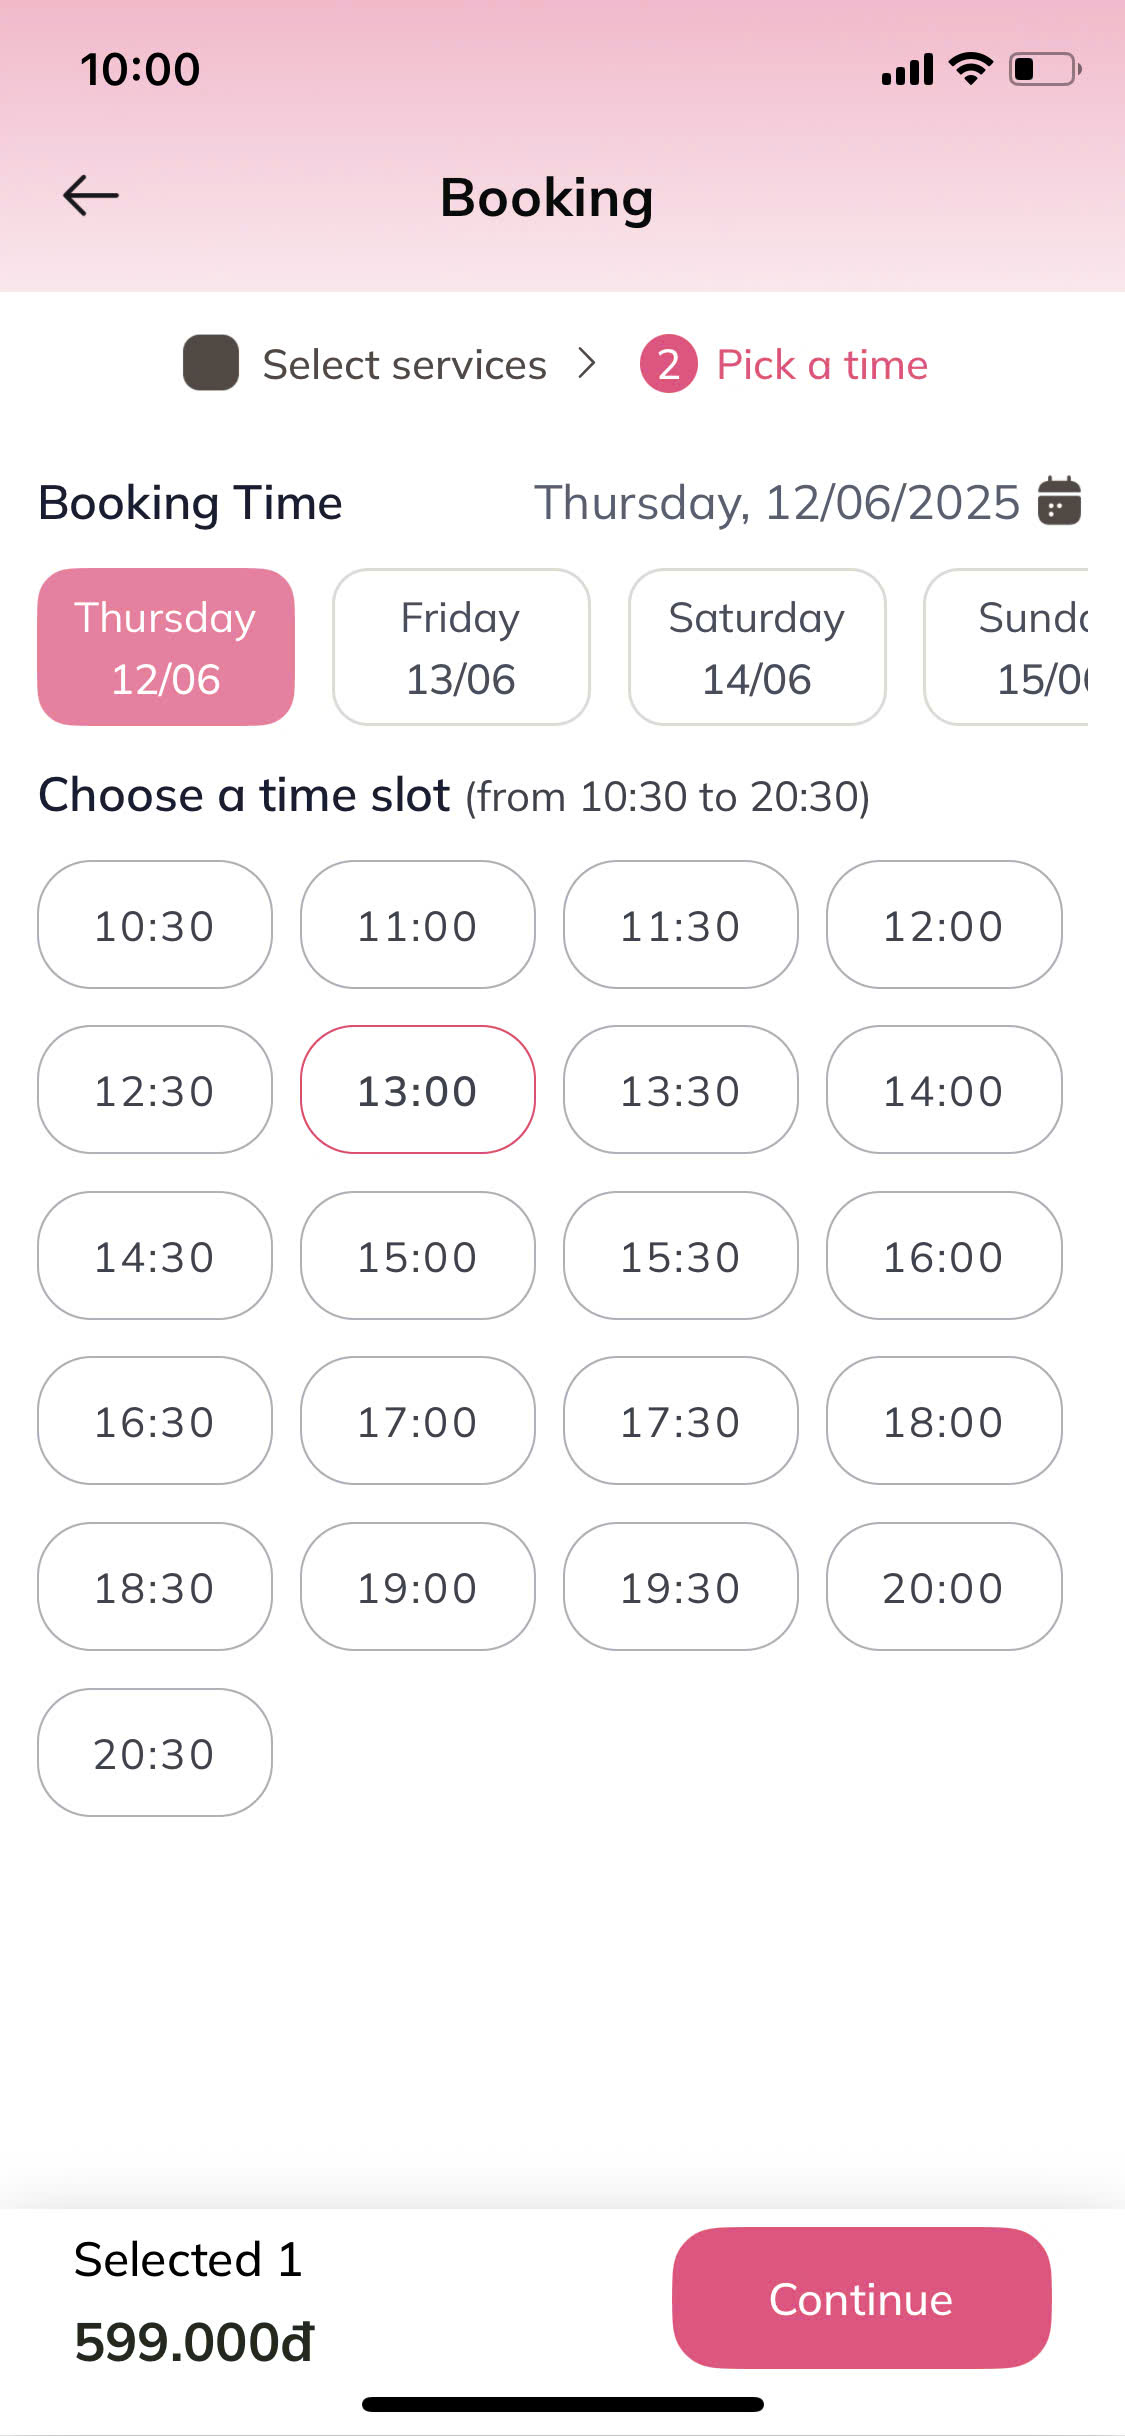This screenshot has width=1125, height=2436.
Task: Tap the Wi-Fi status icon
Action: click(x=970, y=68)
